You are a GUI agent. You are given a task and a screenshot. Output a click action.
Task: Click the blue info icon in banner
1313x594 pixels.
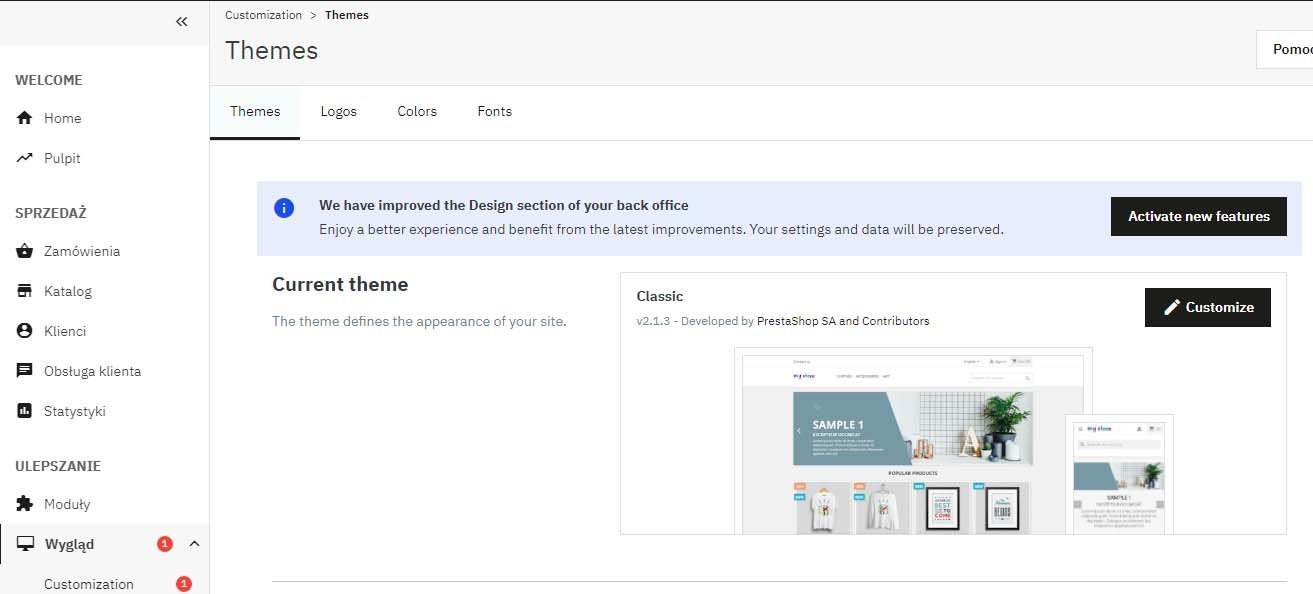tap(284, 207)
